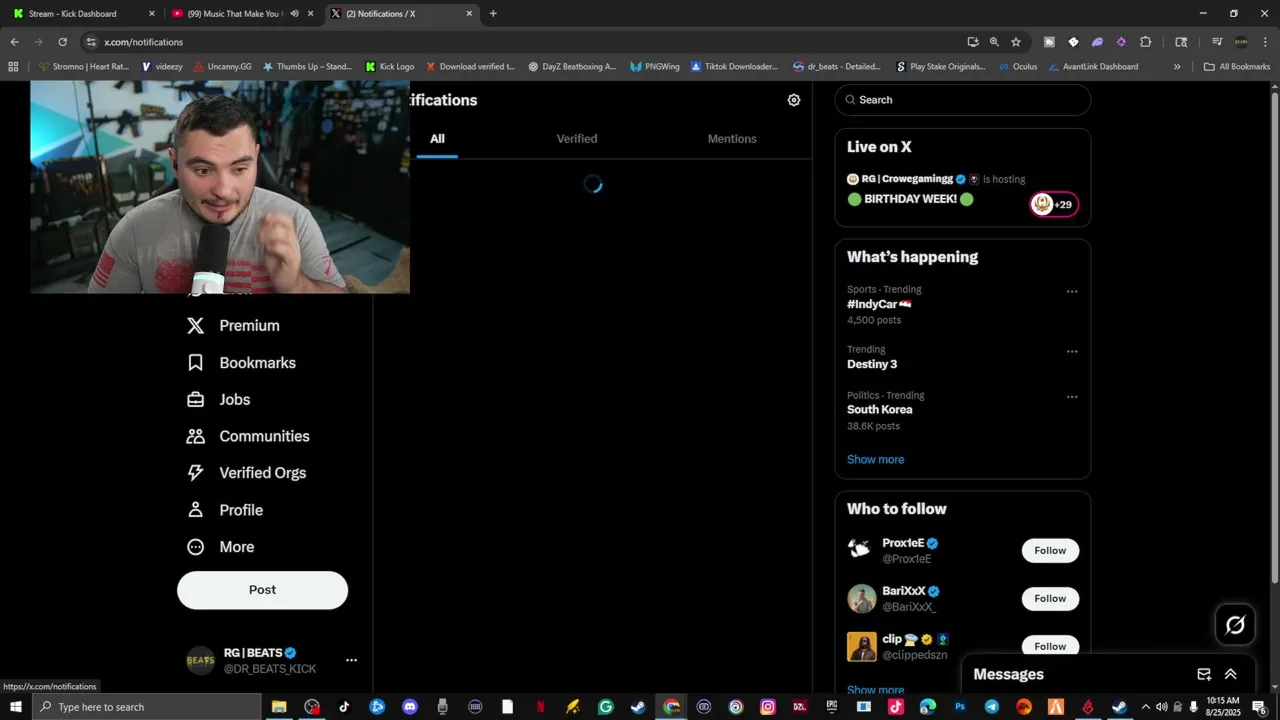Open Communities in the X sidebar
Screen dimensions: 1280x720
[x=249, y=436]
